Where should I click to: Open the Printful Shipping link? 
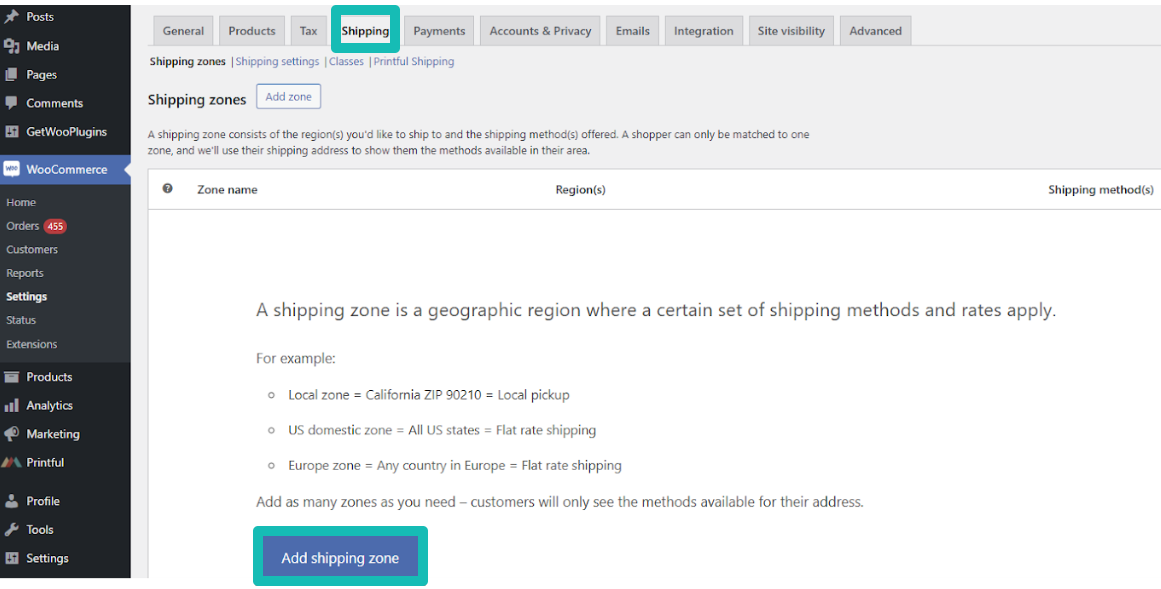click(413, 61)
